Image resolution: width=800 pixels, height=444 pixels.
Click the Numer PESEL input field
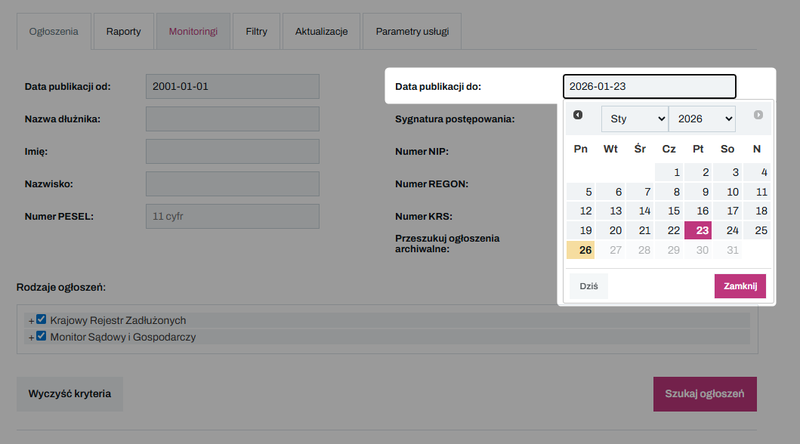(x=232, y=216)
